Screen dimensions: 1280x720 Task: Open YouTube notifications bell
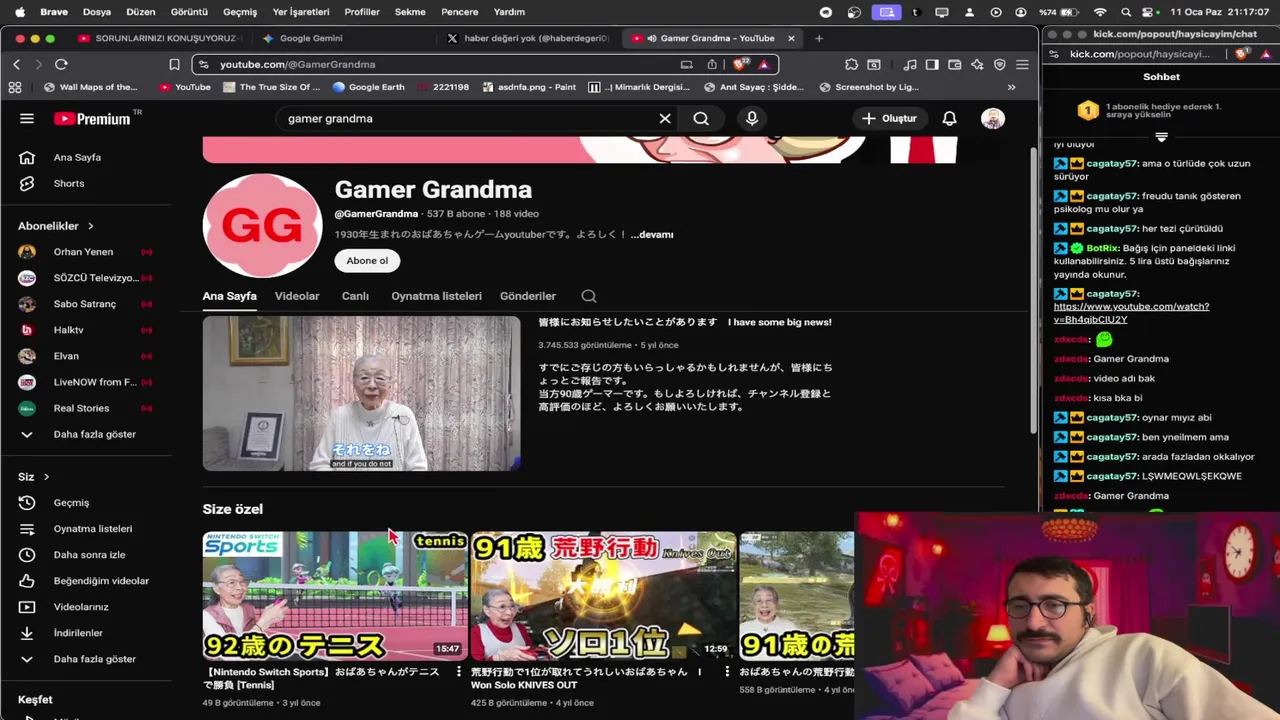[x=949, y=118]
